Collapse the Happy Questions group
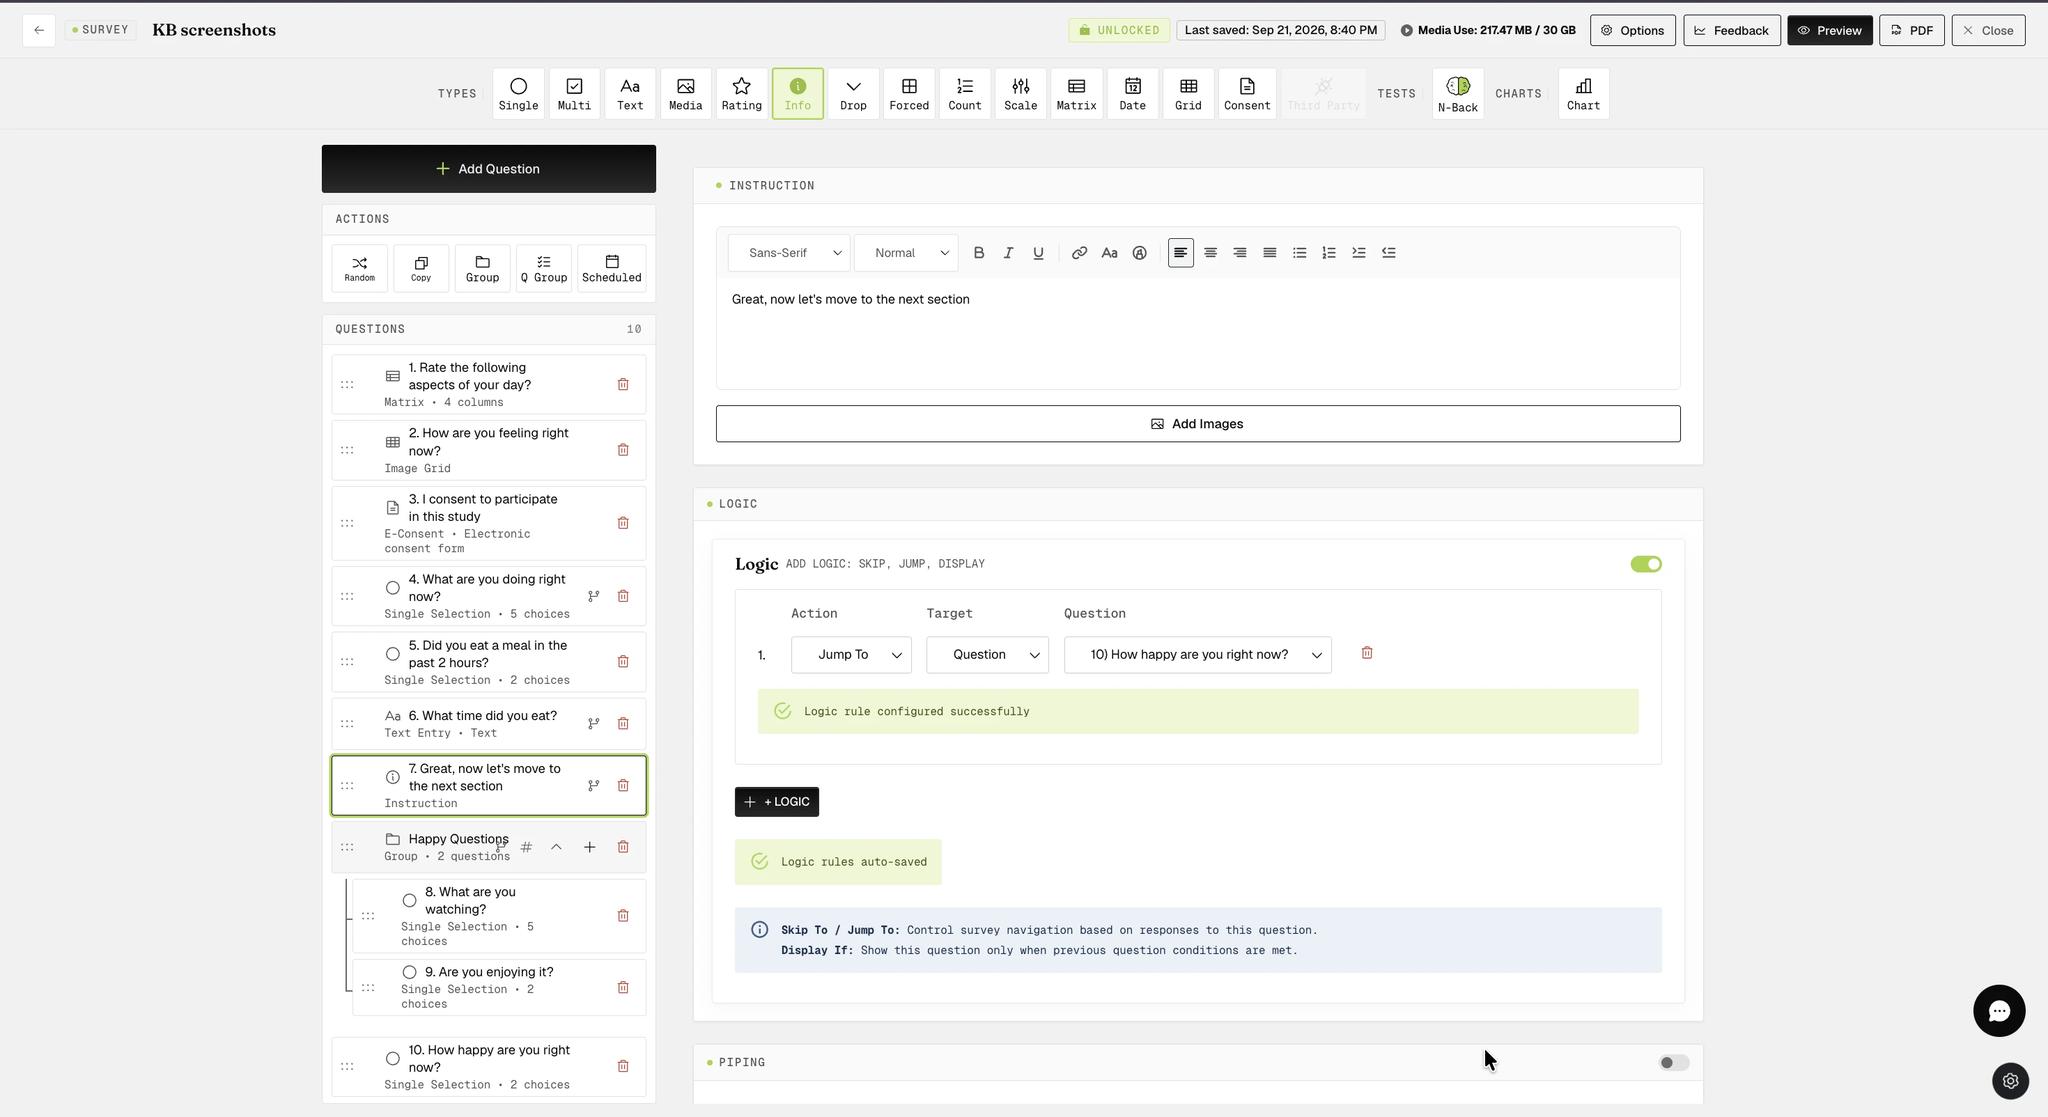Viewport: 2048px width, 1117px height. pos(556,847)
